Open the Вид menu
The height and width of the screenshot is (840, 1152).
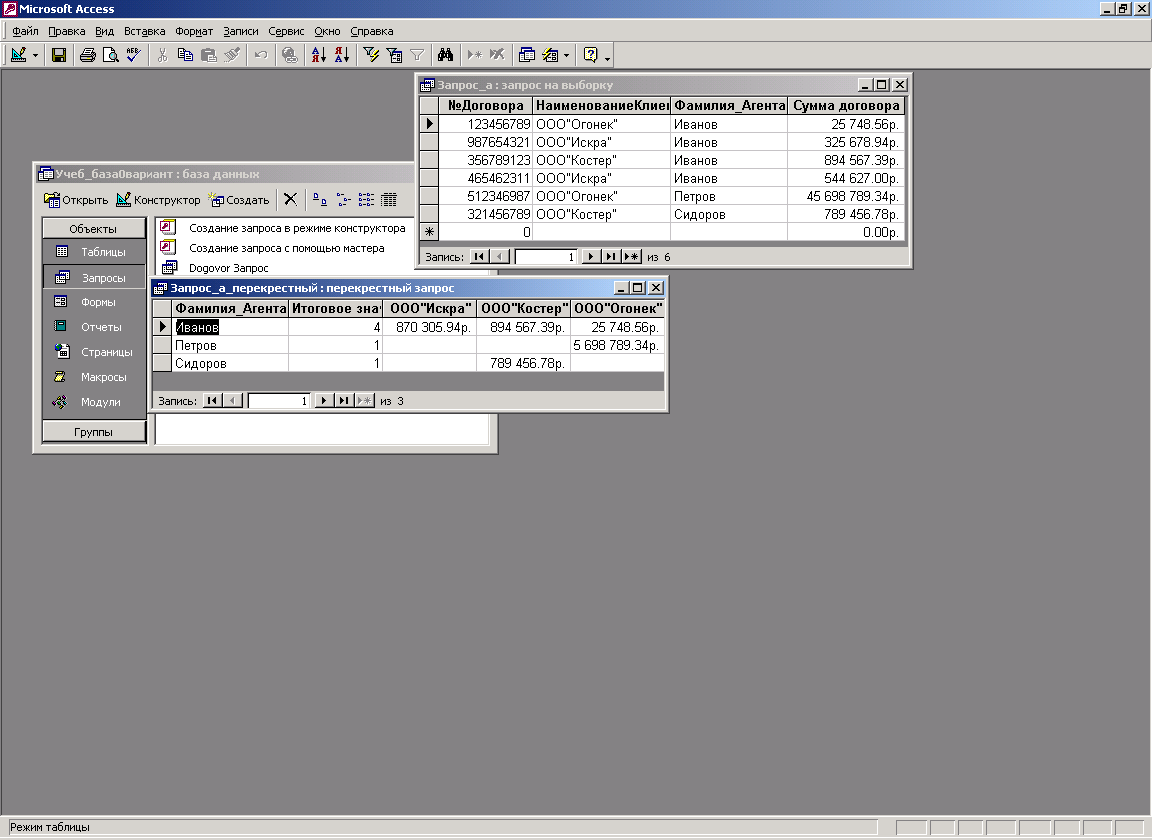[104, 31]
